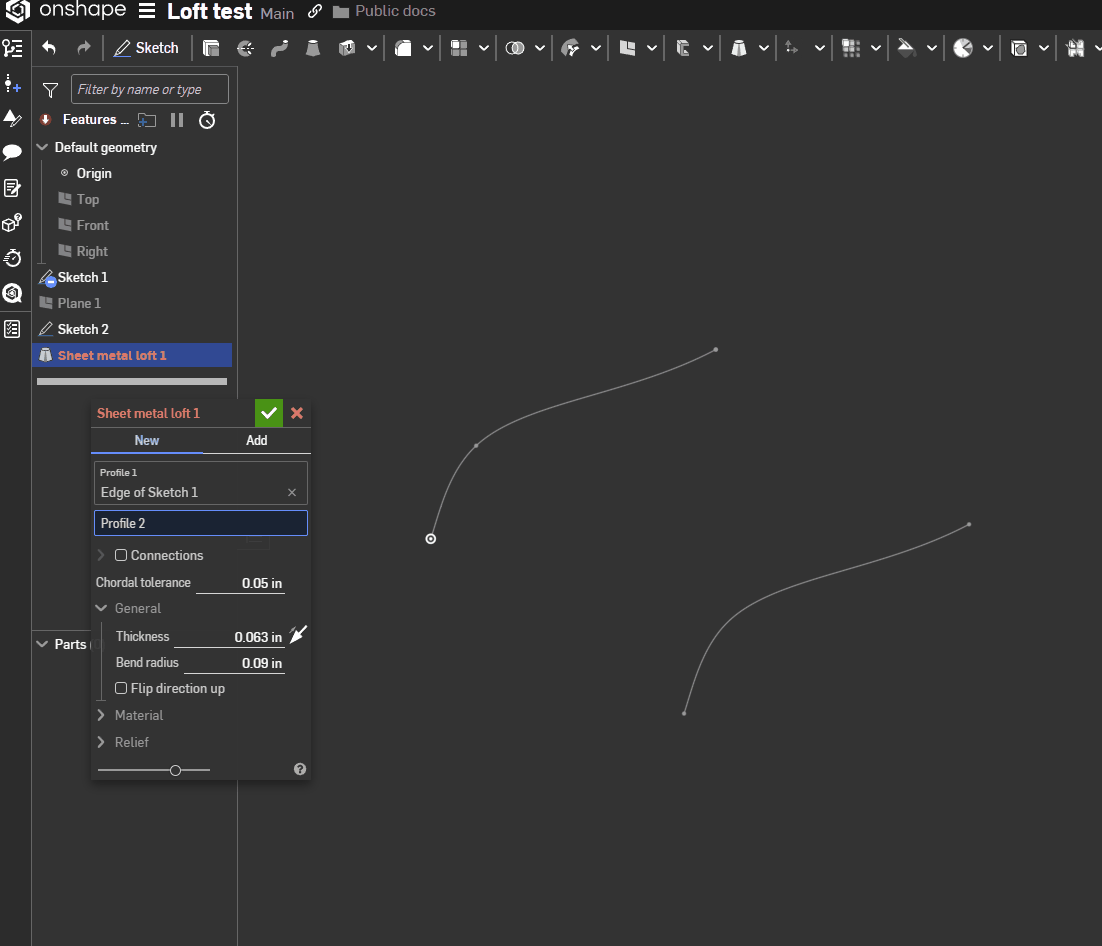Enable the Connections checkbox
Viewport: 1102px width, 946px height.
click(x=121, y=555)
